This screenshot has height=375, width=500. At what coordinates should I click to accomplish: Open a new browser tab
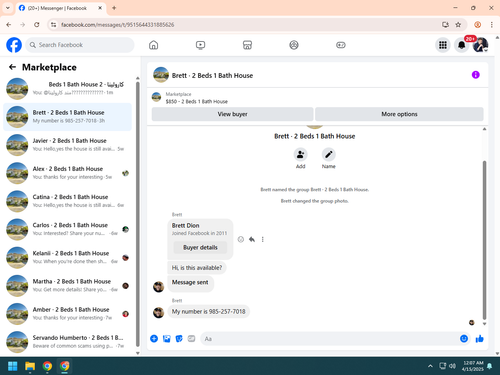coord(114,8)
